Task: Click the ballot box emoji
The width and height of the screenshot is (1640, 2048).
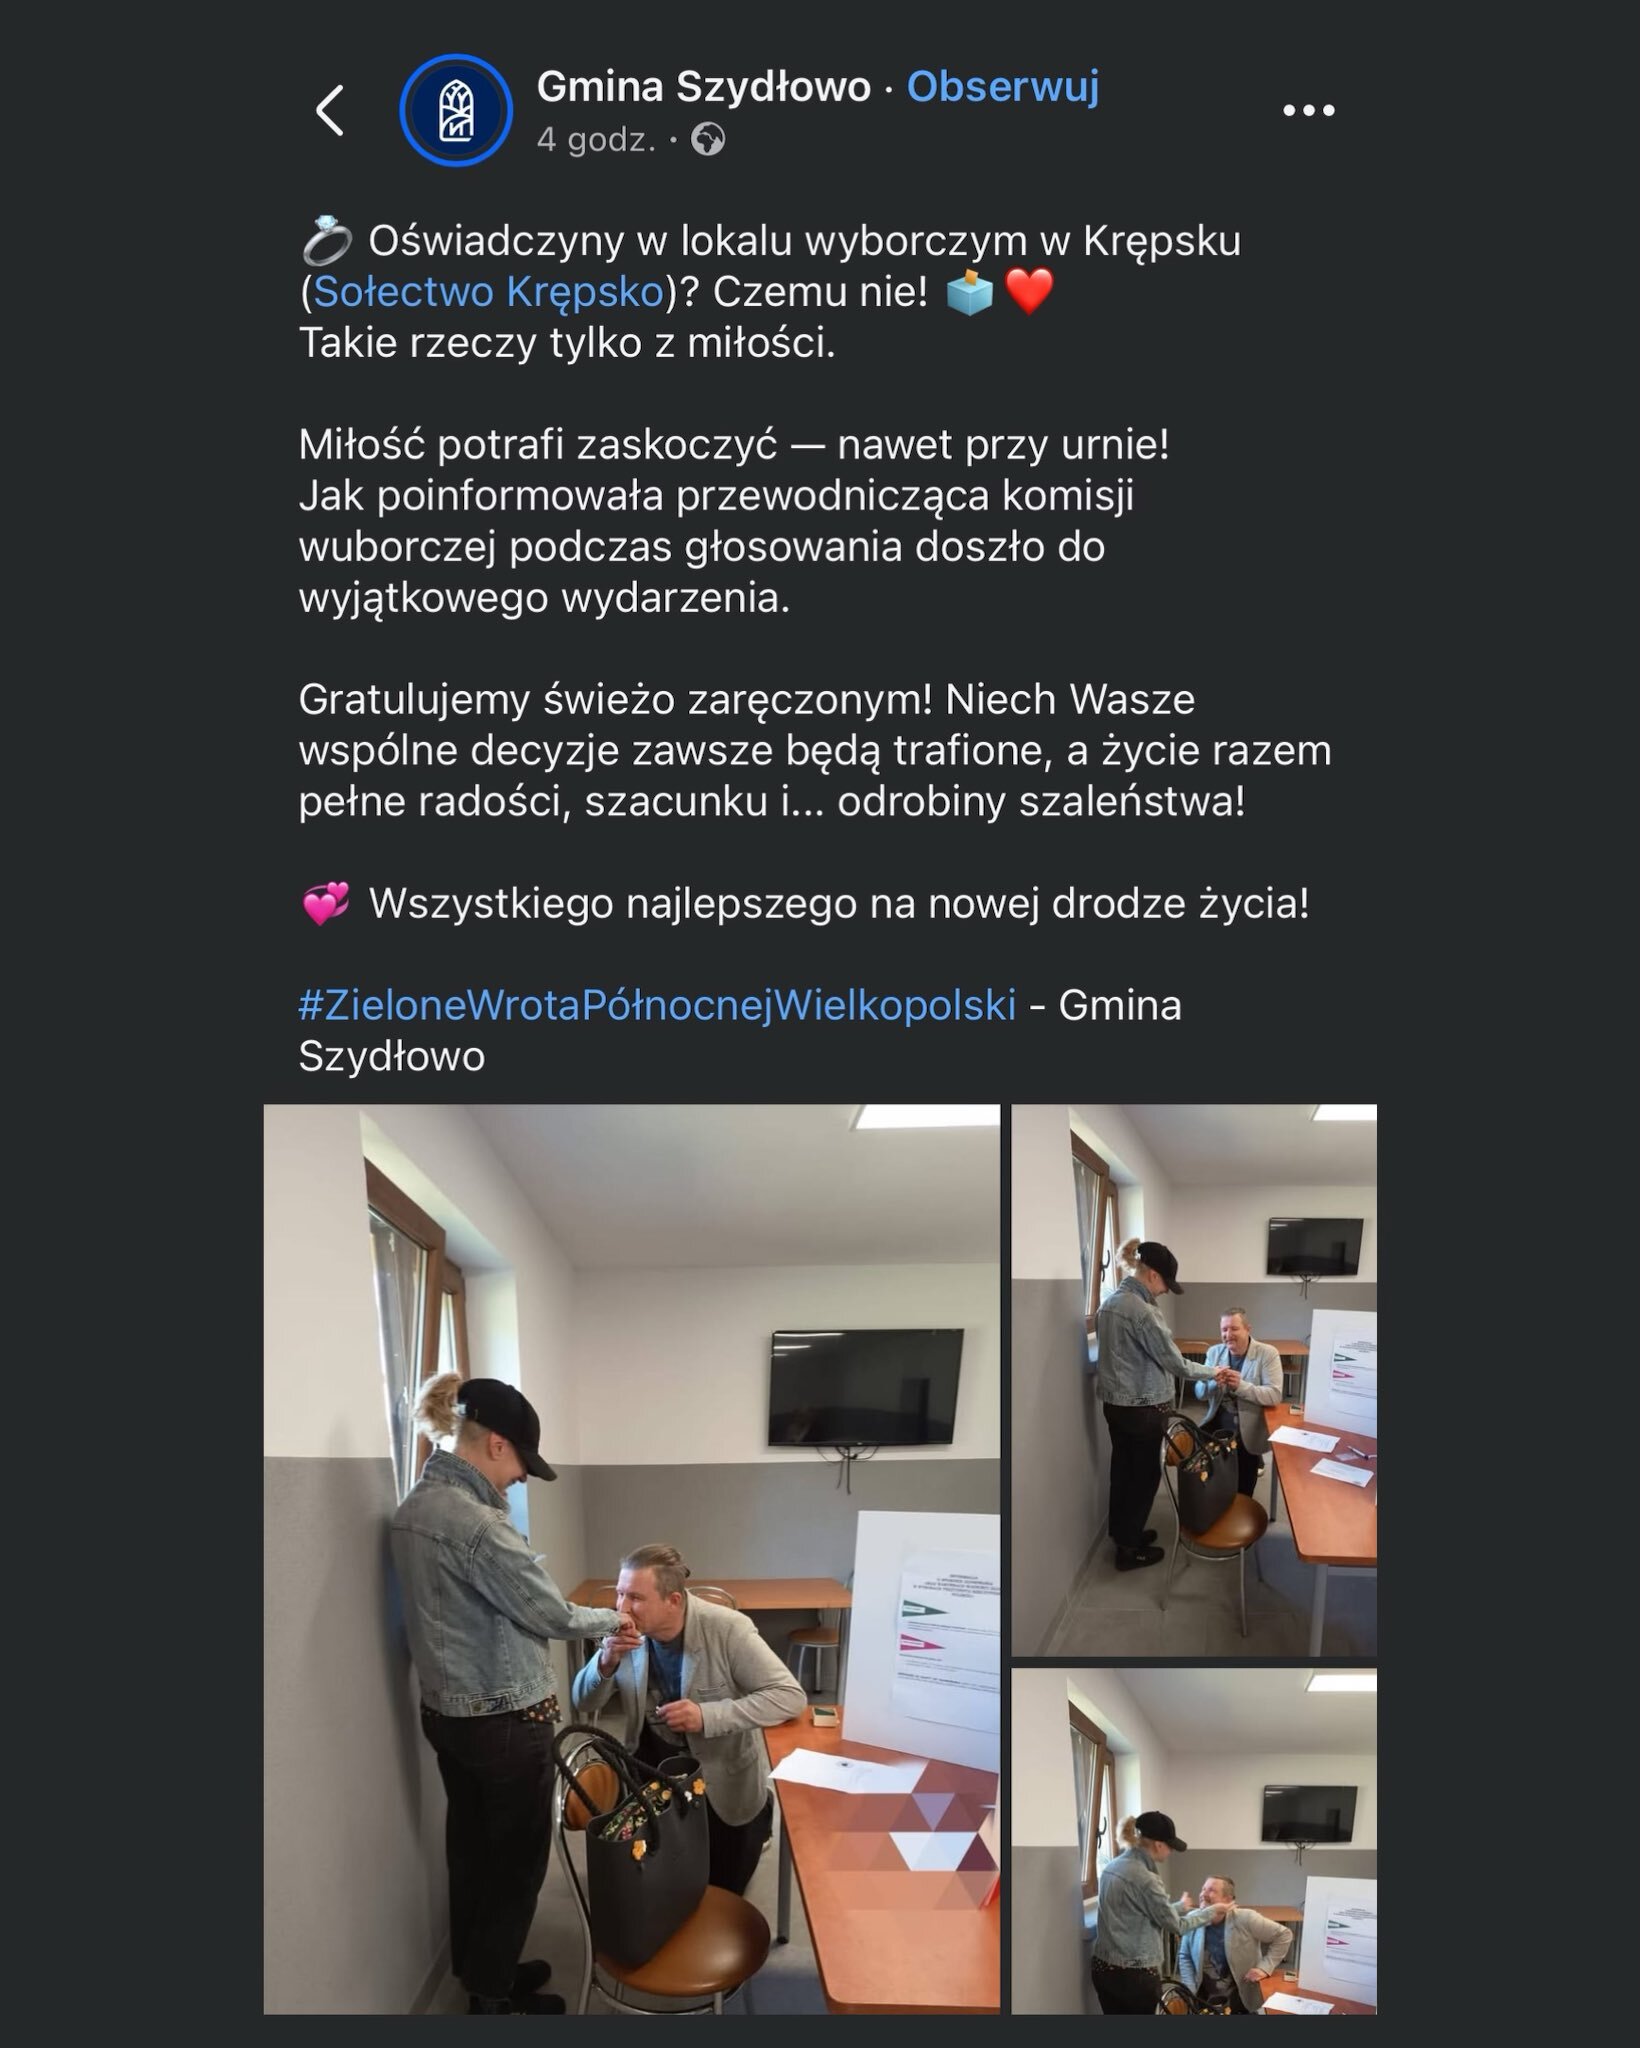Action: point(969,293)
